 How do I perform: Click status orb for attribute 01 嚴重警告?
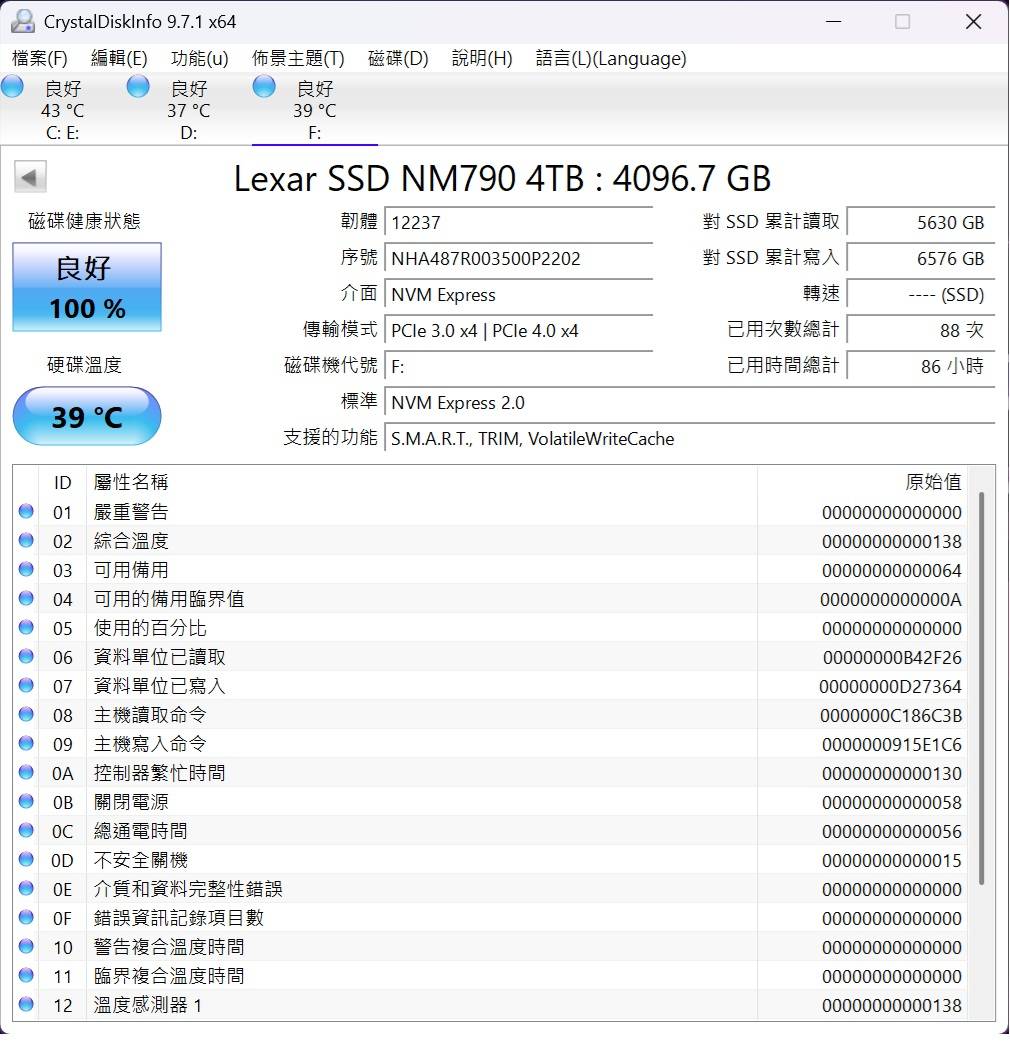pos(26,512)
